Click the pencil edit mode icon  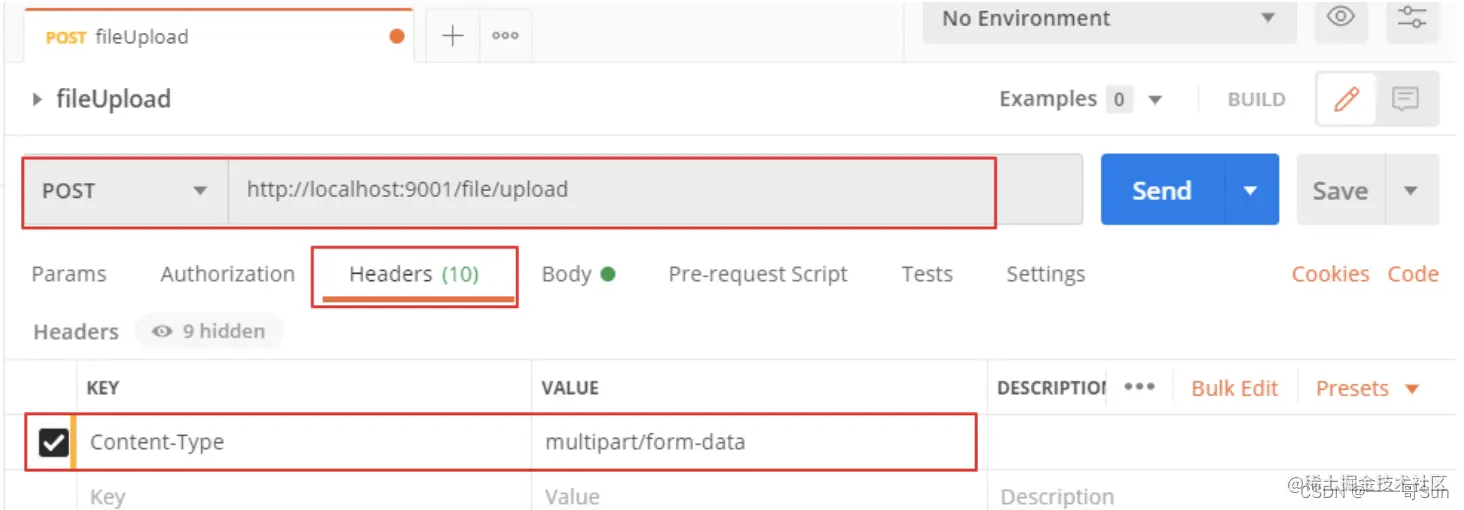[1347, 99]
